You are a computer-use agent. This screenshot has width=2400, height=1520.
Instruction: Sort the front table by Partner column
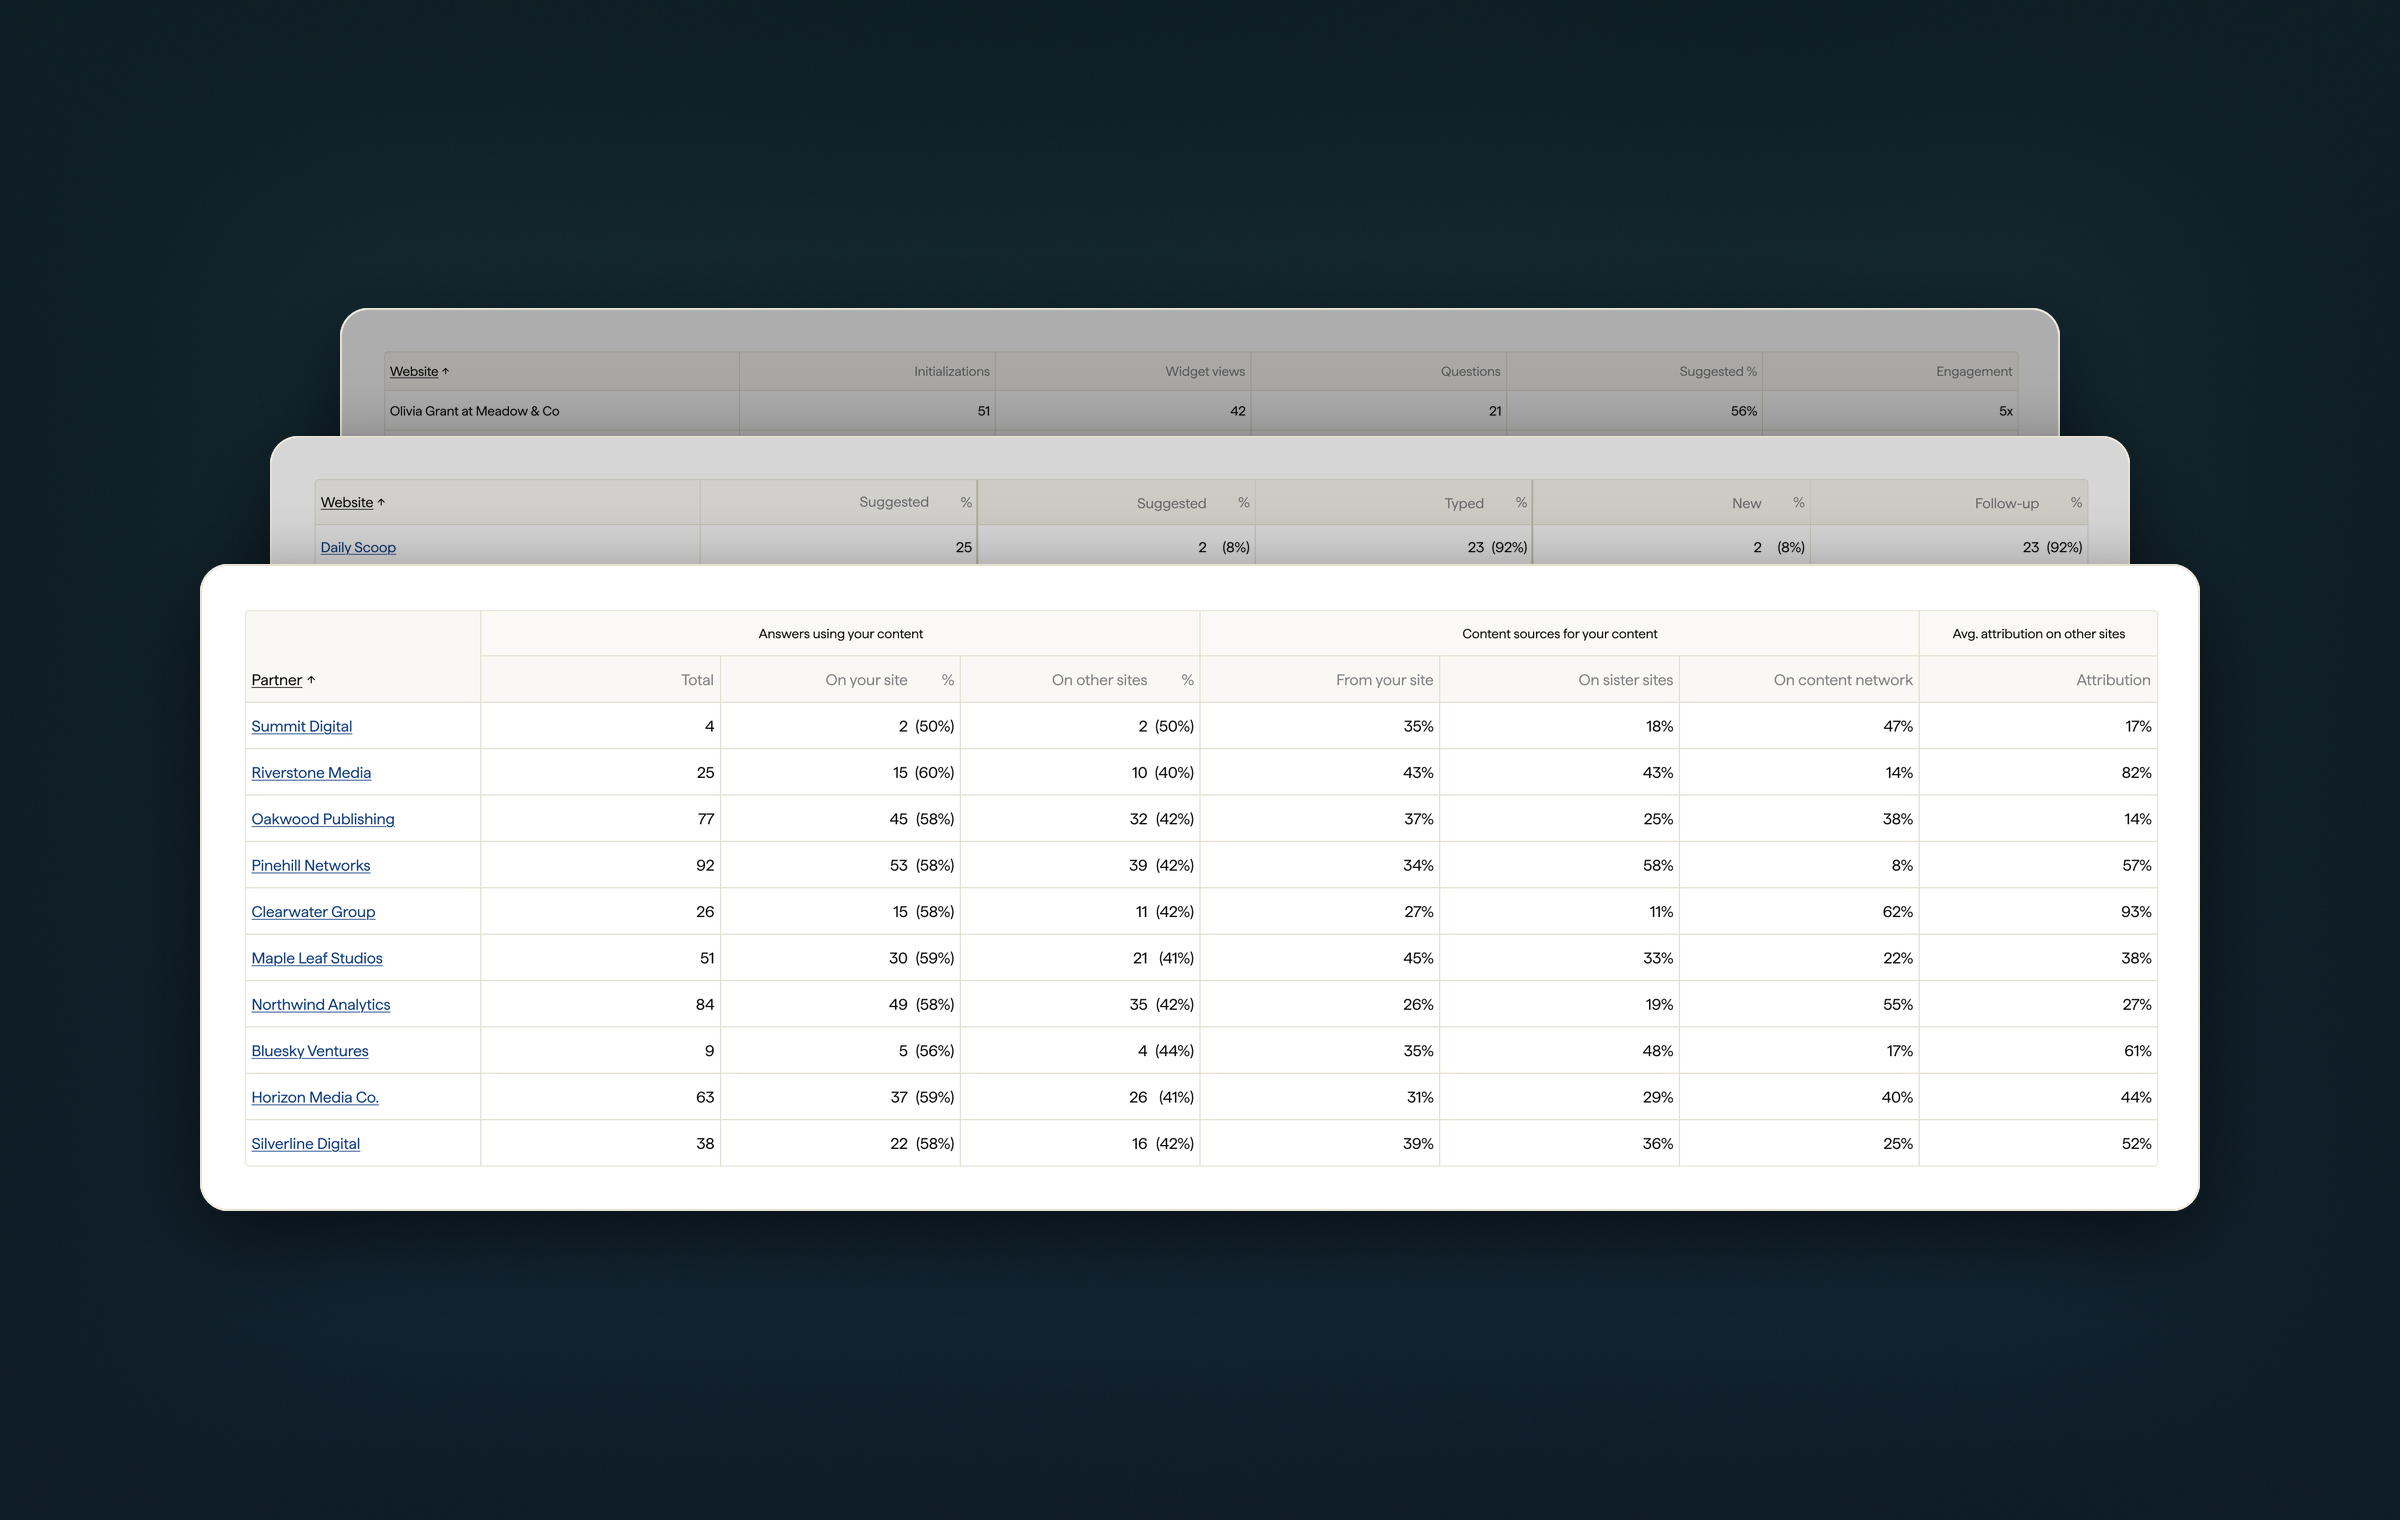[x=276, y=680]
